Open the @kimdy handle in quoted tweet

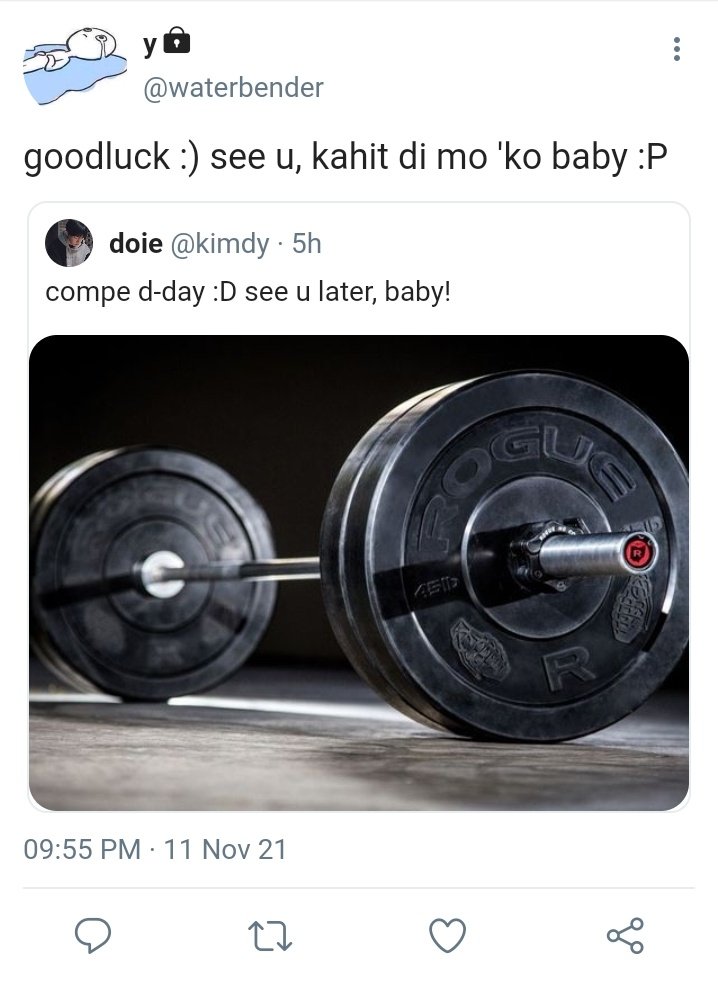220,243
